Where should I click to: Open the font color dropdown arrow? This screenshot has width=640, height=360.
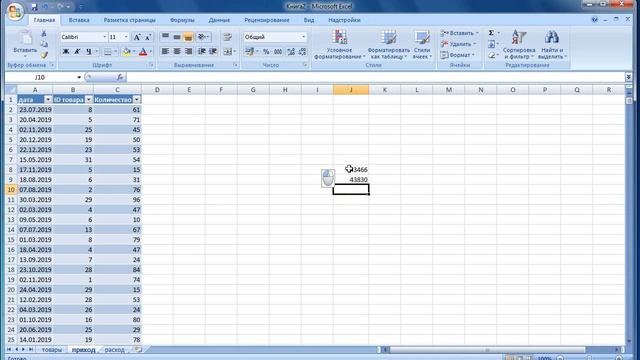[x=150, y=52]
